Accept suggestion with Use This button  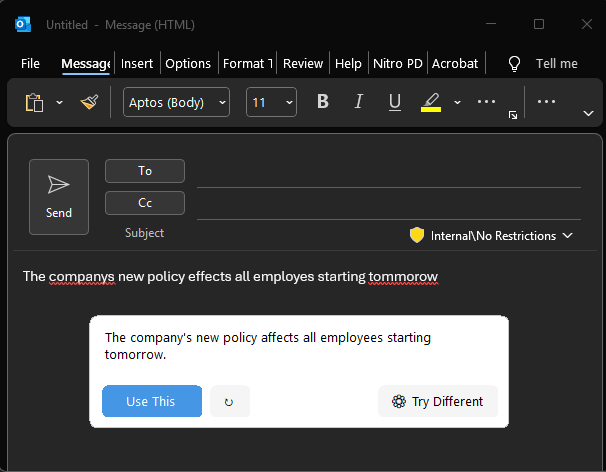[152, 401]
